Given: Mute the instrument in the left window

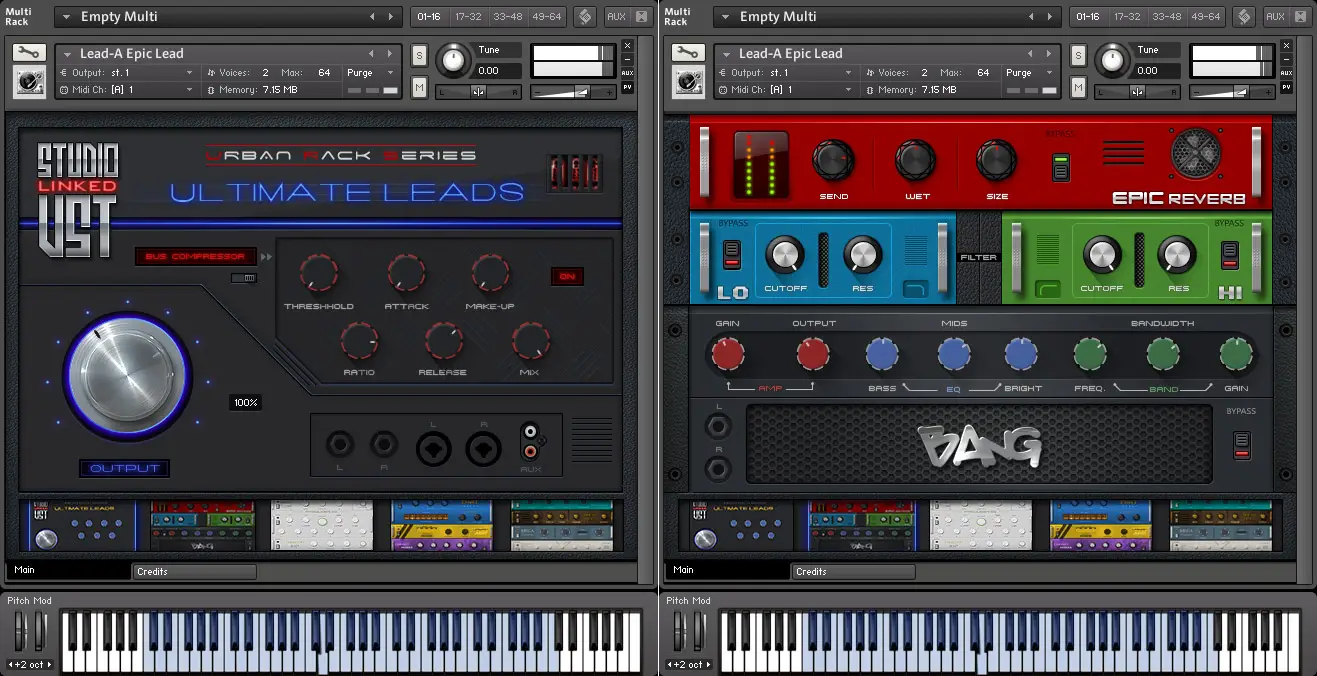Looking at the screenshot, I should pos(419,88).
